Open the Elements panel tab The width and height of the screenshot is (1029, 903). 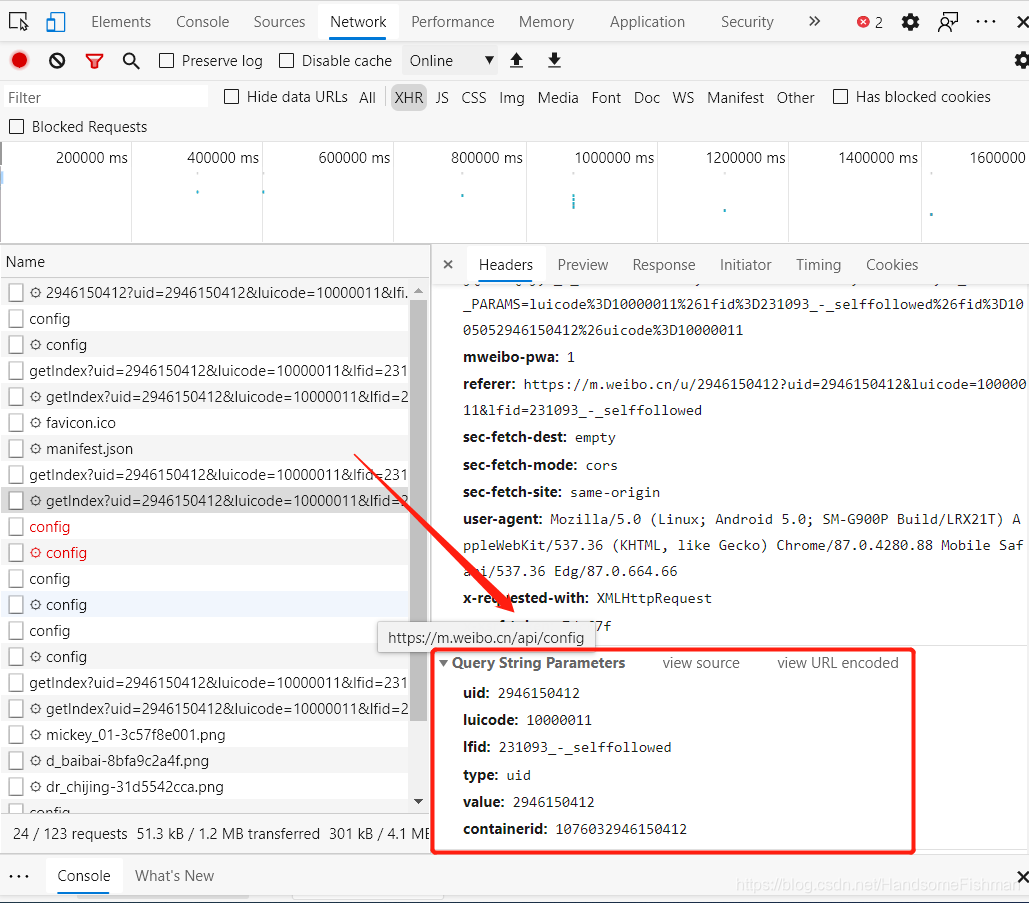pyautogui.click(x=121, y=22)
